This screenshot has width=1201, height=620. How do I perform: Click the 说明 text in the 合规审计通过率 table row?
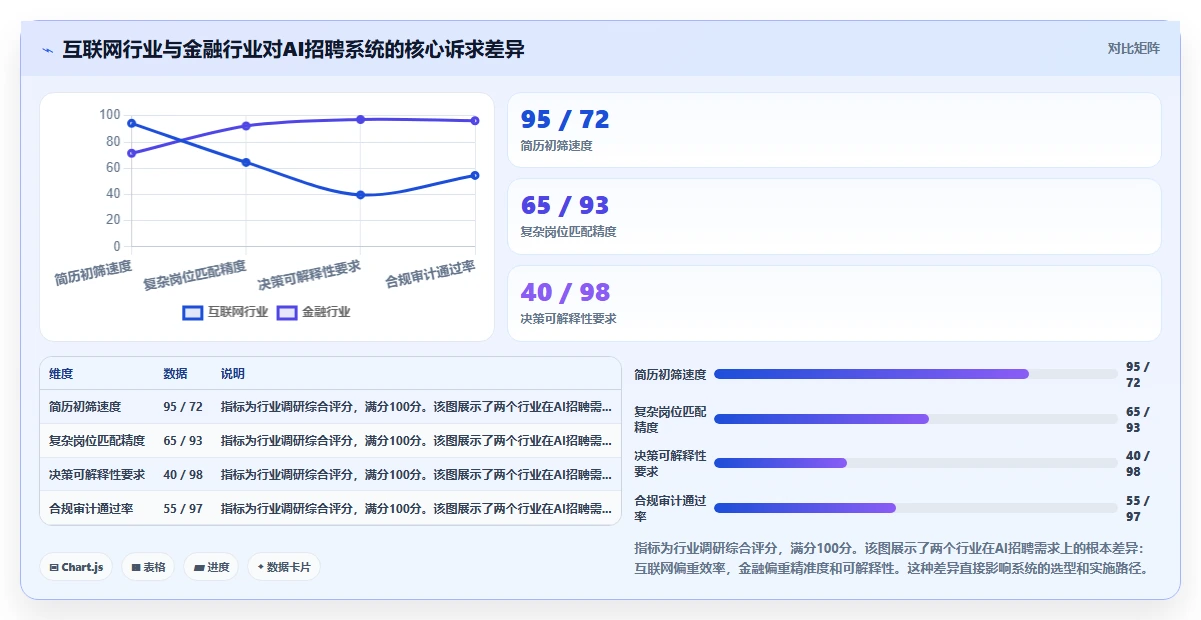(x=416, y=509)
